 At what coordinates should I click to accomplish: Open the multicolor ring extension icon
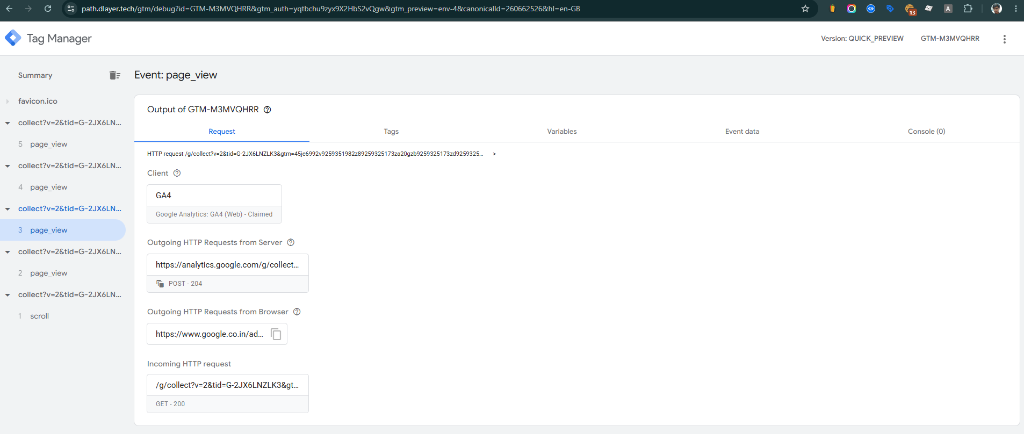point(852,8)
